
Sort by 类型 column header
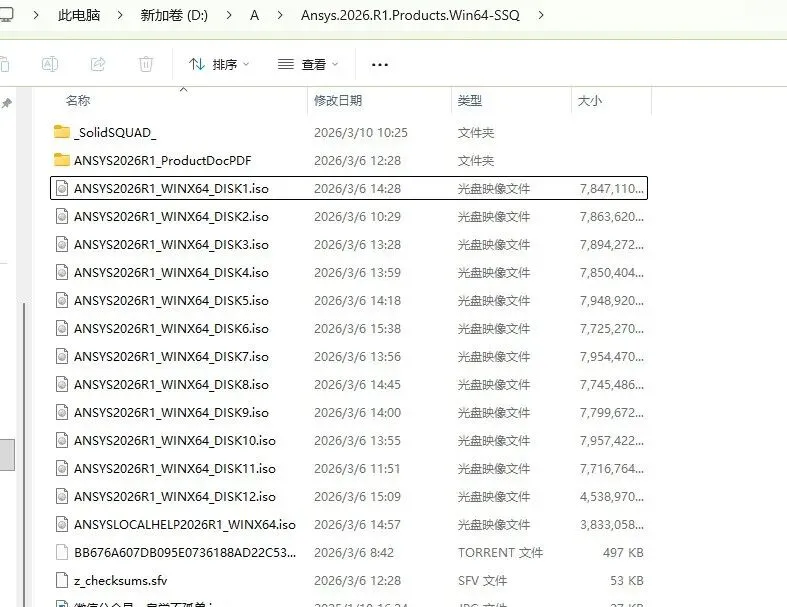pos(469,100)
